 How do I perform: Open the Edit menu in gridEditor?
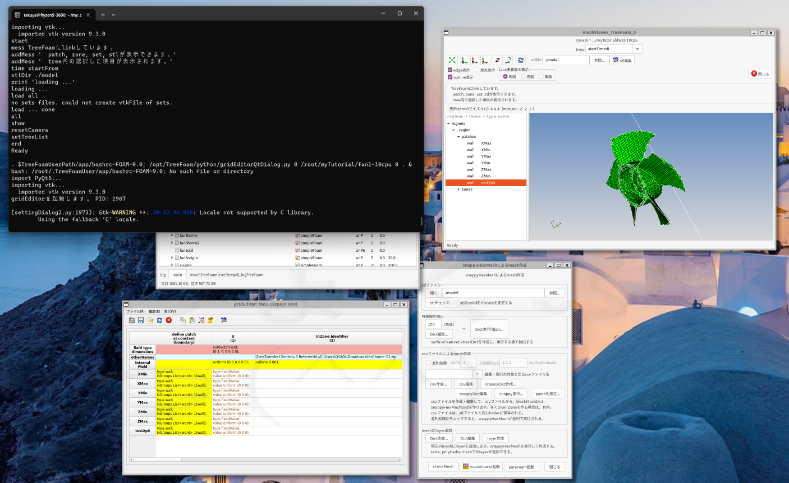tap(154, 311)
